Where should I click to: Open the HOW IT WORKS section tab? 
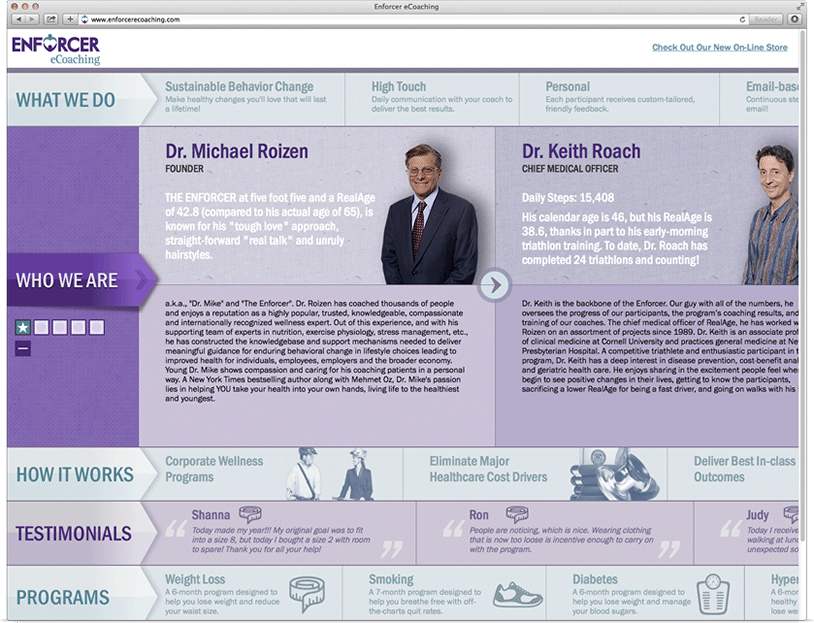74,474
